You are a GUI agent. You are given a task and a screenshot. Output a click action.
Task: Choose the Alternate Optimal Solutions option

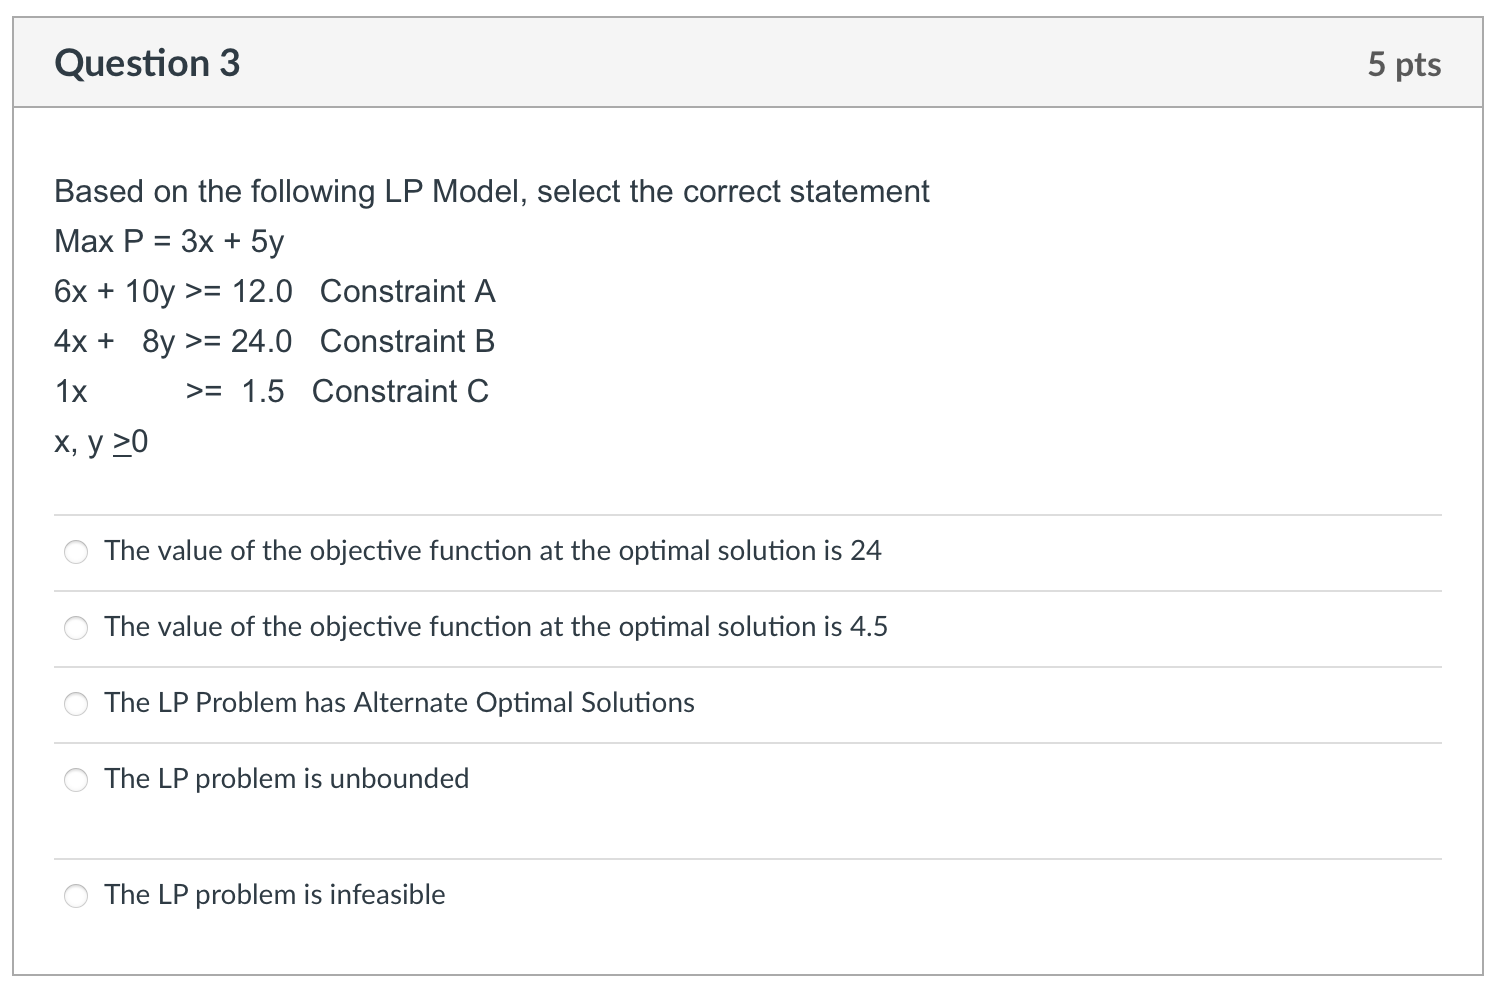(76, 704)
